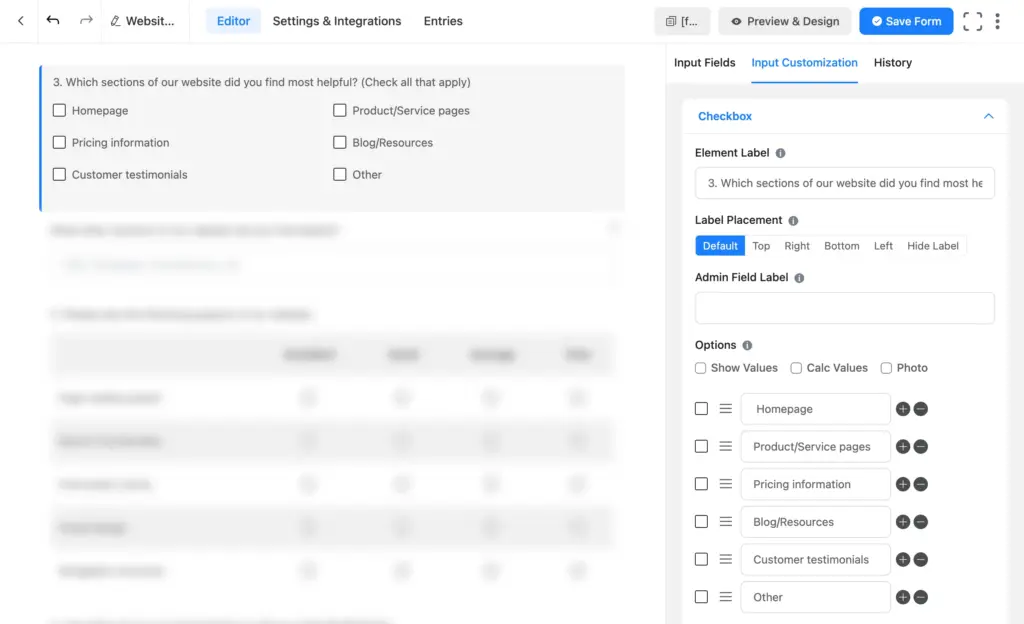Select Hide Label placement
The width and height of the screenshot is (1024, 624).
point(933,246)
